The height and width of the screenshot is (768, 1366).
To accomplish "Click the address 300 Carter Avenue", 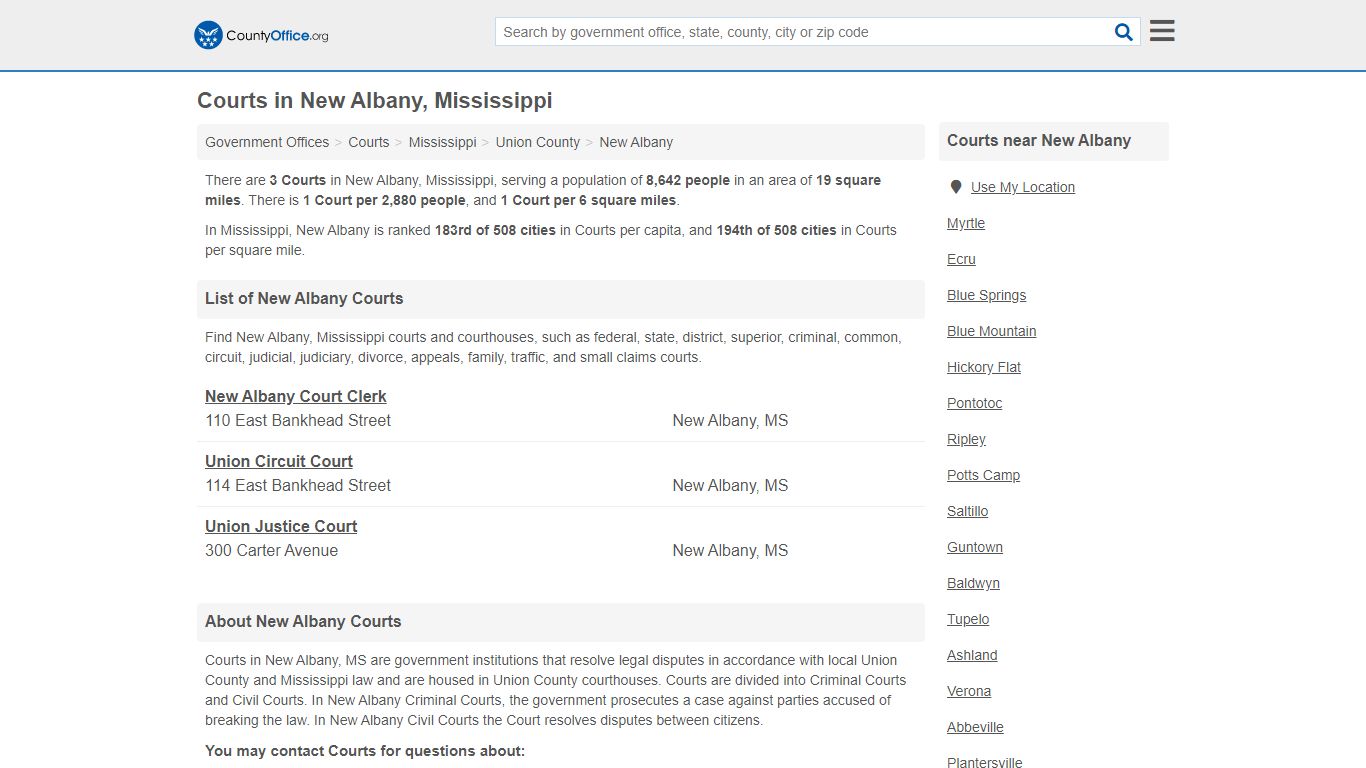I will pos(272,550).
